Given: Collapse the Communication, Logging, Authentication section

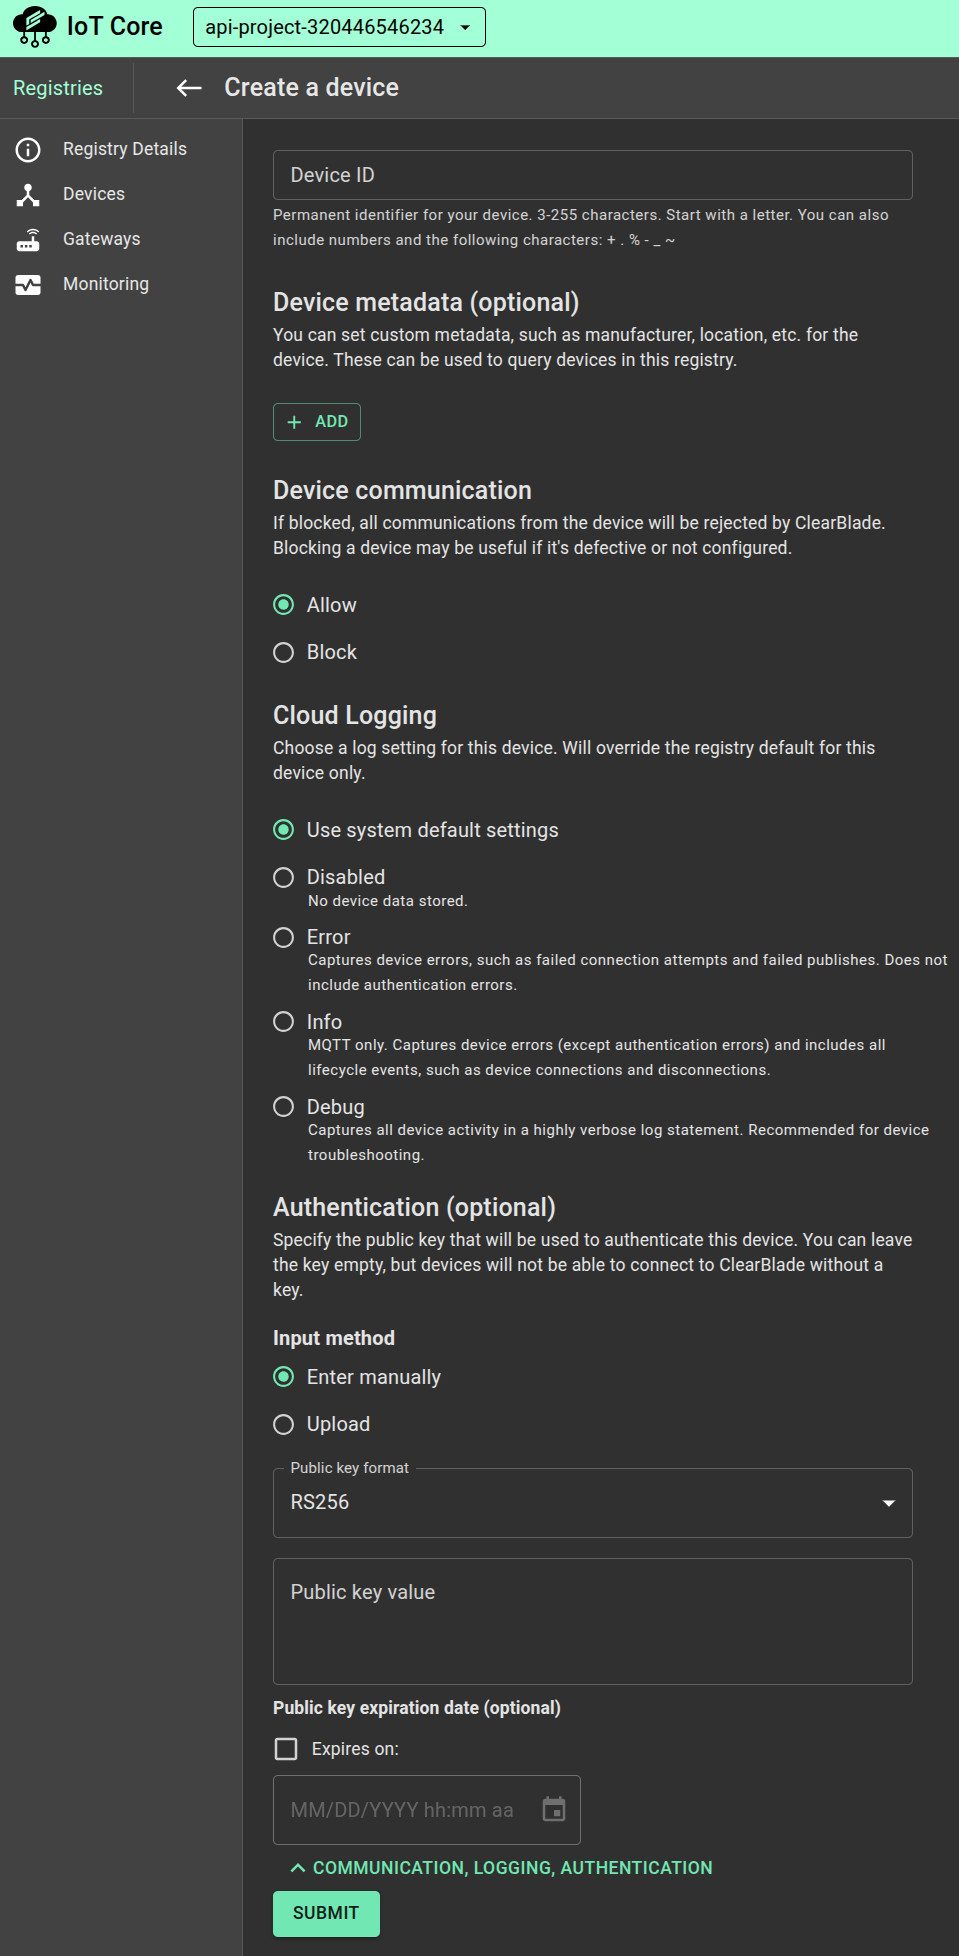Looking at the screenshot, I should point(501,1868).
